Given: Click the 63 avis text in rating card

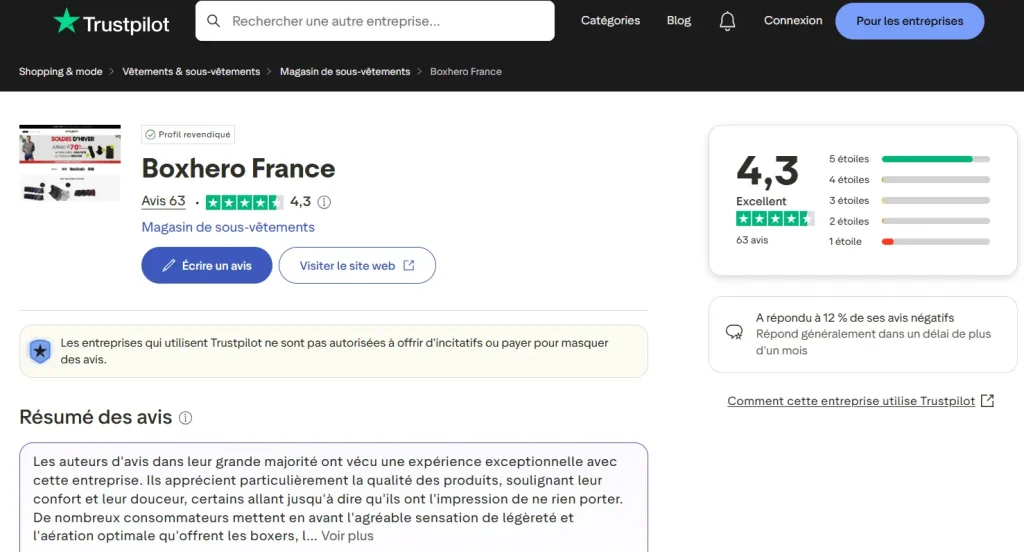Looking at the screenshot, I should 752,240.
